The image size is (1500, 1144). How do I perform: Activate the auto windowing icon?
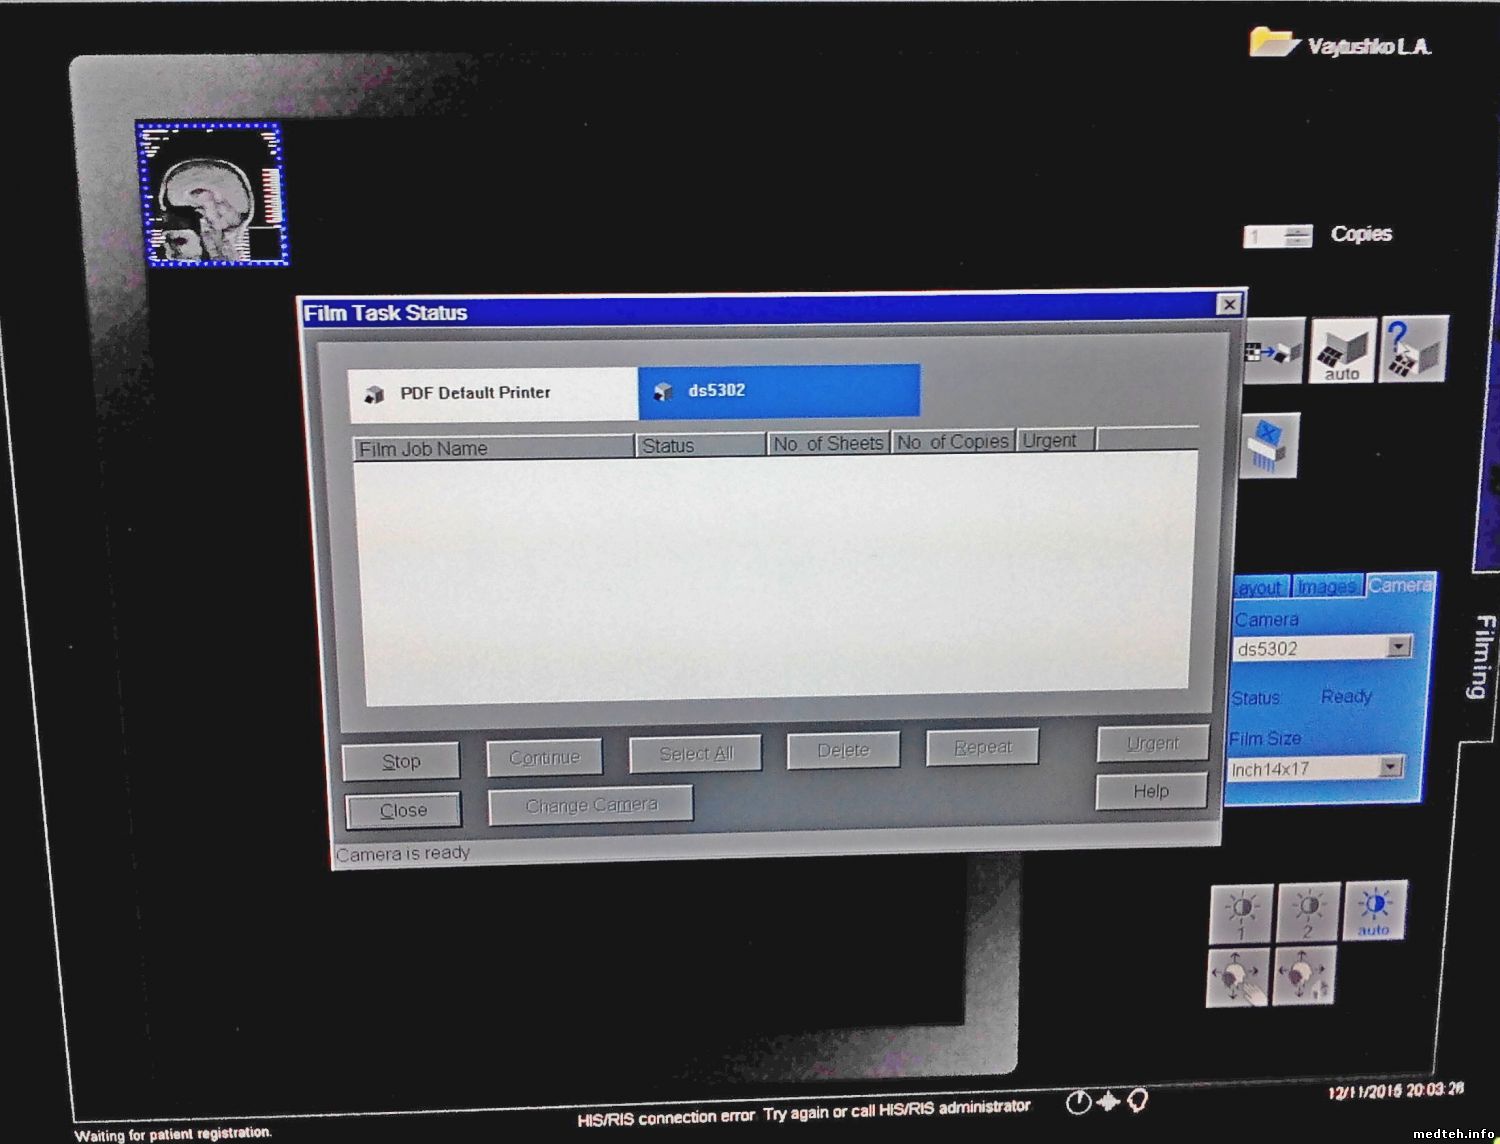1375,910
